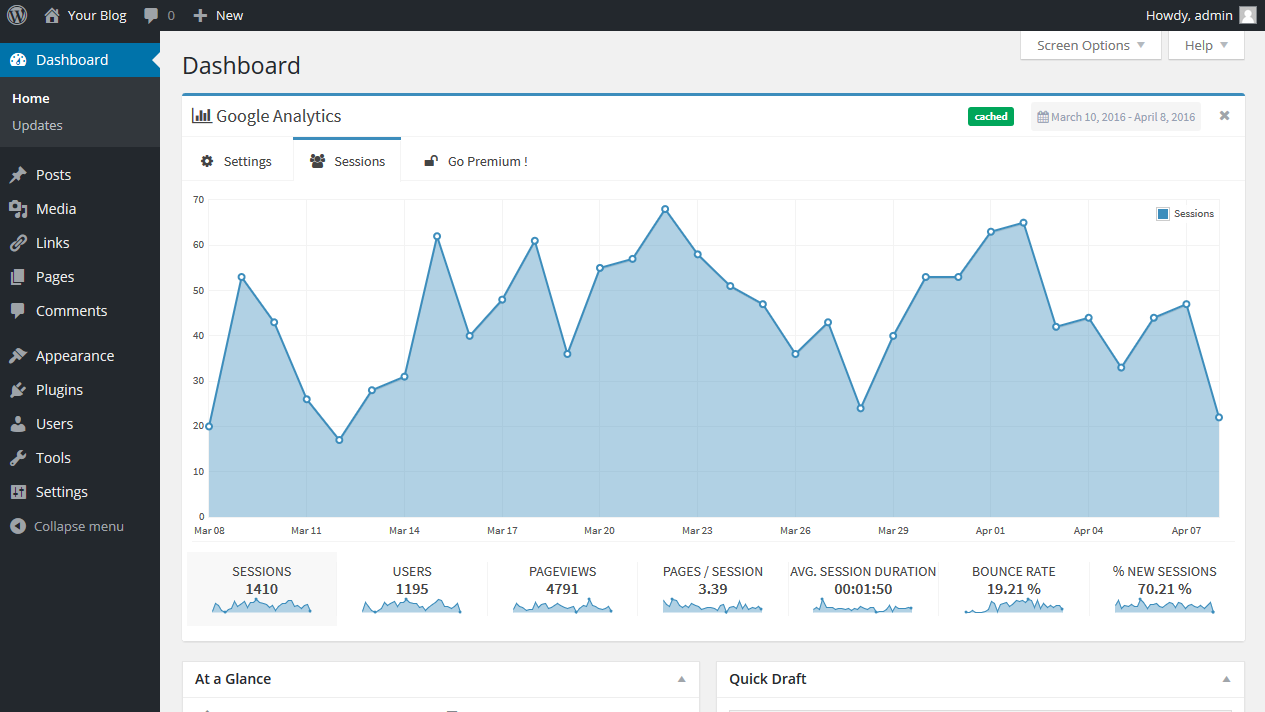Click the Updates link under Home

coord(37,125)
